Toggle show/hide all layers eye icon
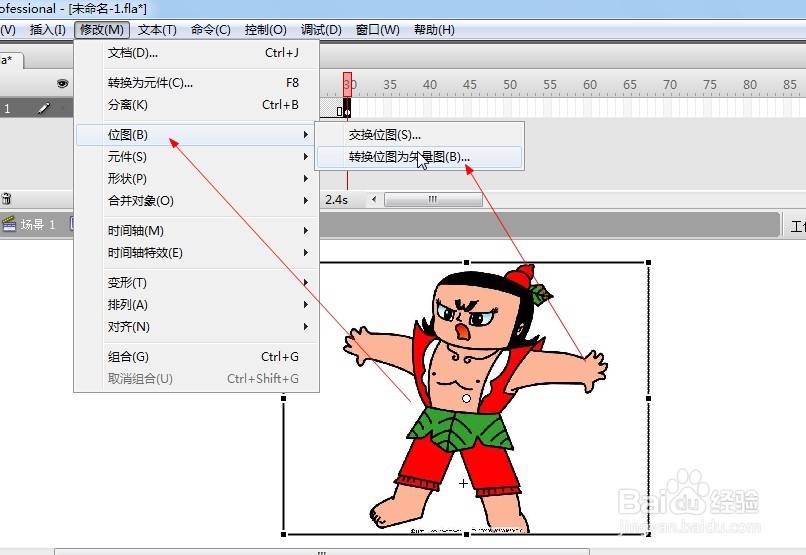Viewport: 806px width, 555px height. (x=62, y=83)
